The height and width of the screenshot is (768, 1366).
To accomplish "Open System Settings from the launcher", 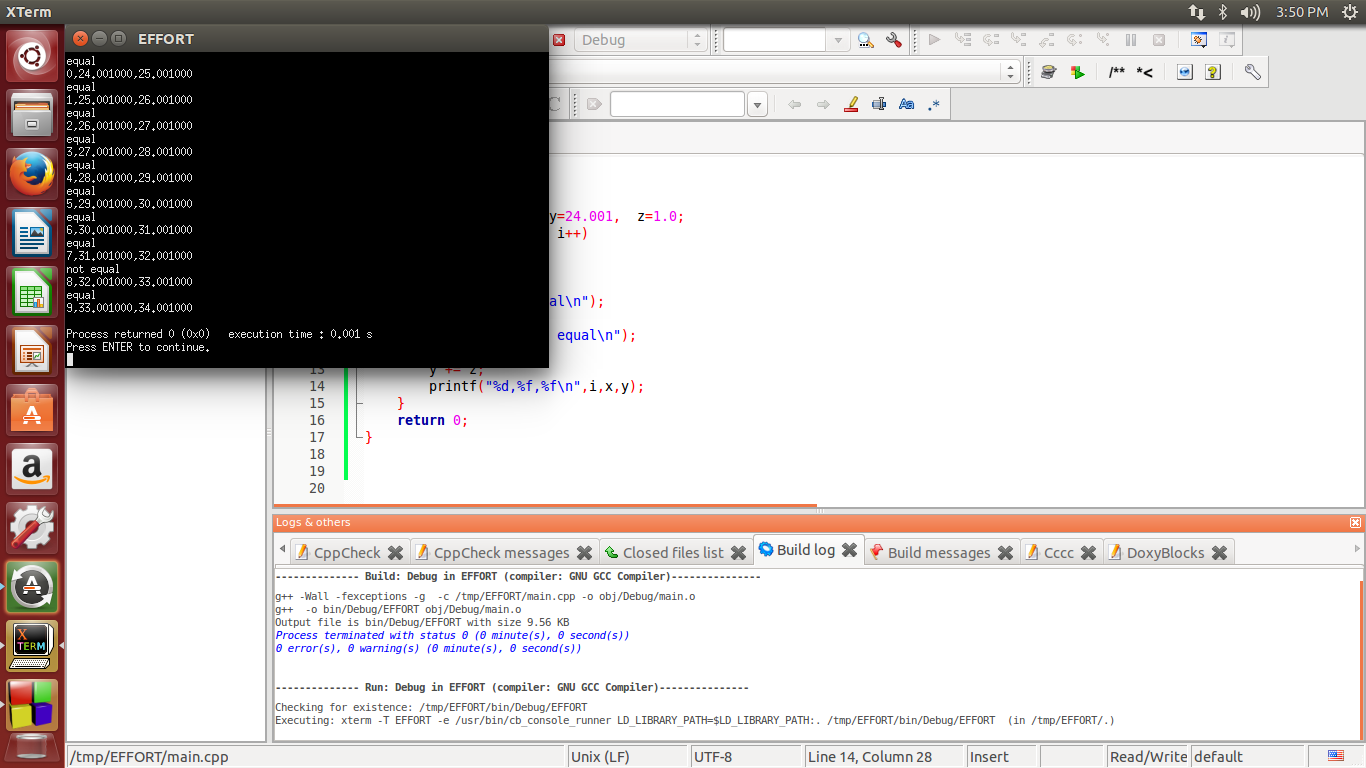I will [33, 528].
